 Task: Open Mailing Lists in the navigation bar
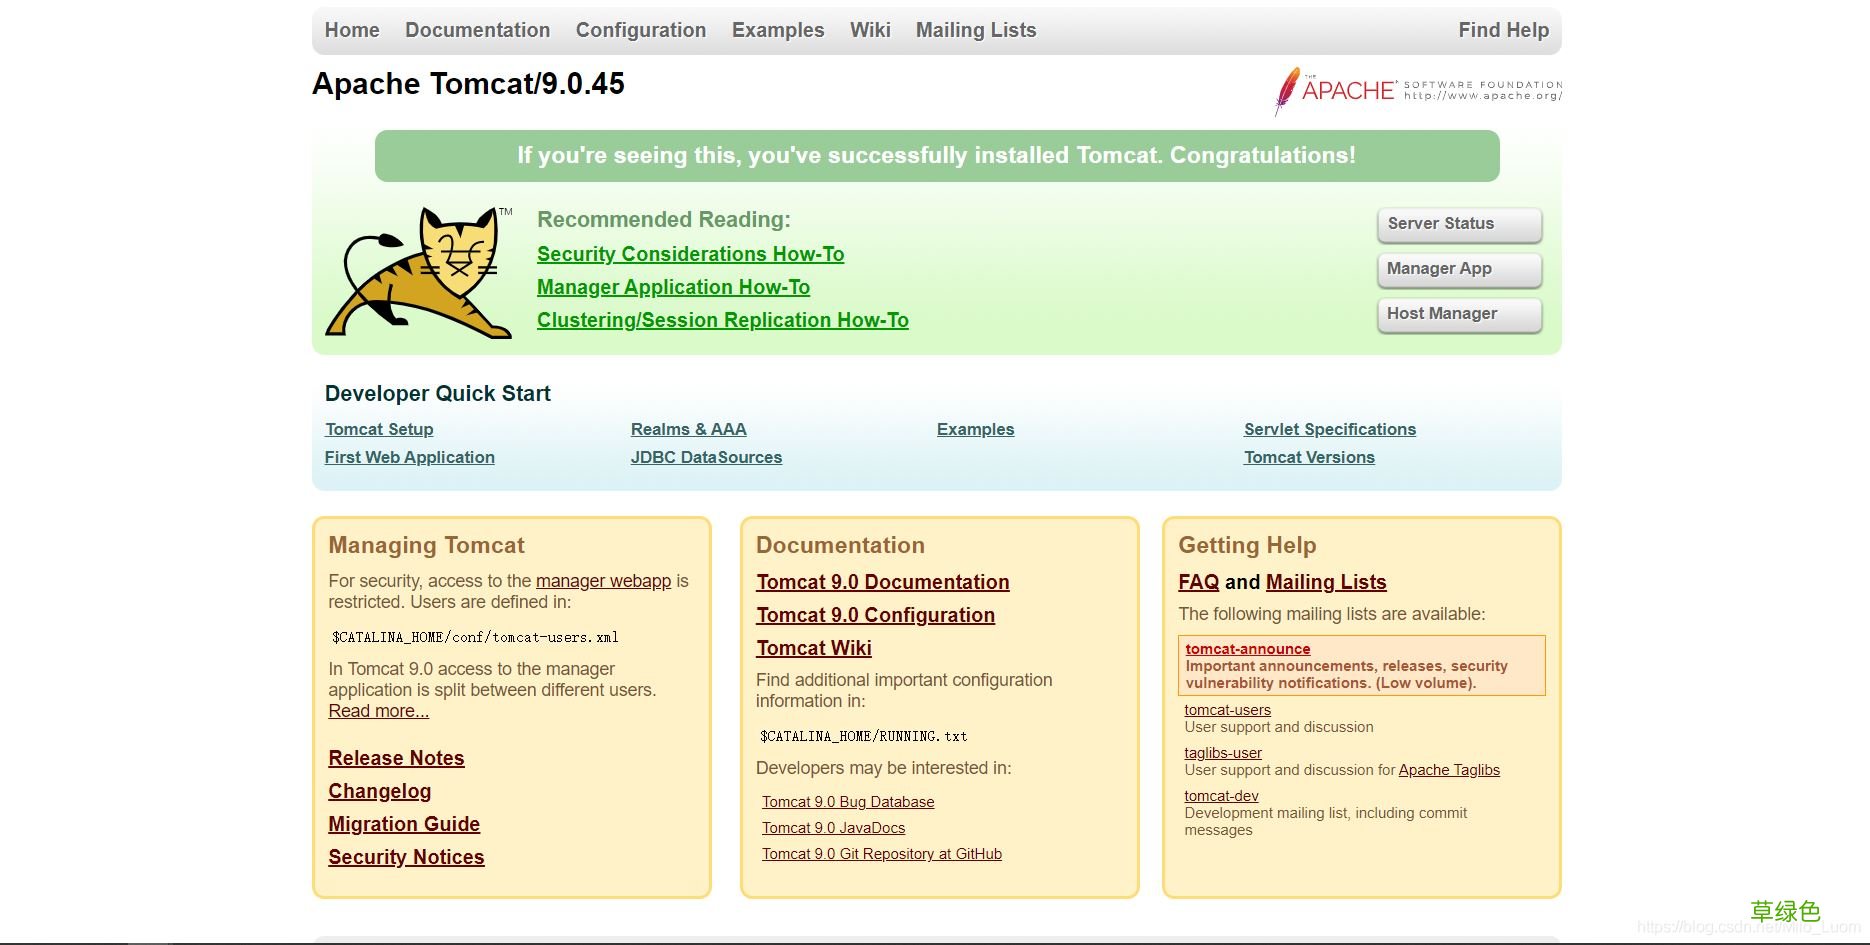pos(975,30)
